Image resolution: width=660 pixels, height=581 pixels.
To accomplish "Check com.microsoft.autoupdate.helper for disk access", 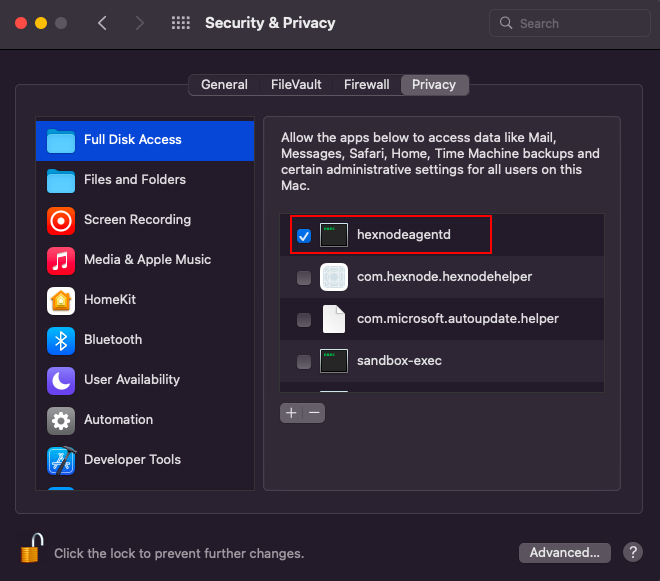I will tap(304, 320).
